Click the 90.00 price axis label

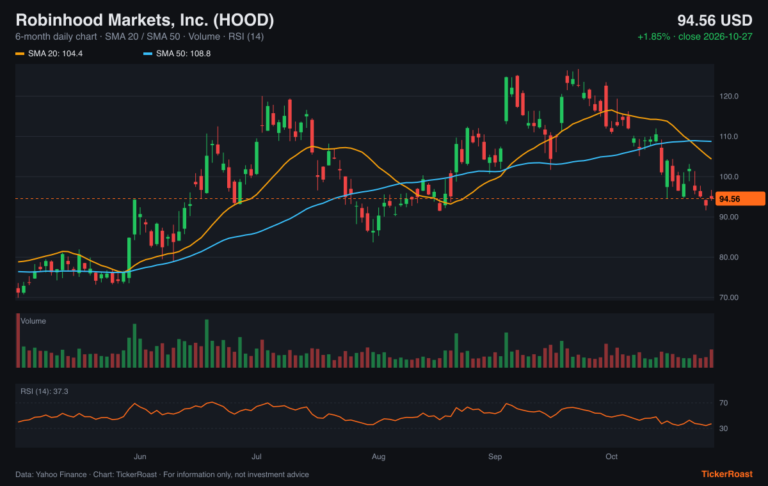pos(729,217)
